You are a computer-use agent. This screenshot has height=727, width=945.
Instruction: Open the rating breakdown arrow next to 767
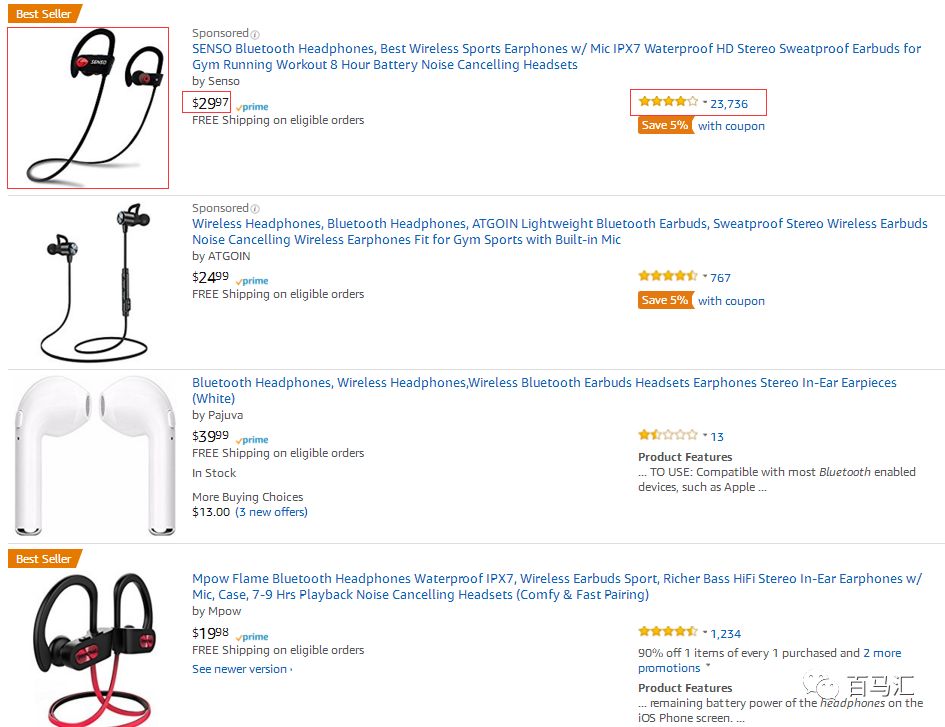(x=705, y=277)
